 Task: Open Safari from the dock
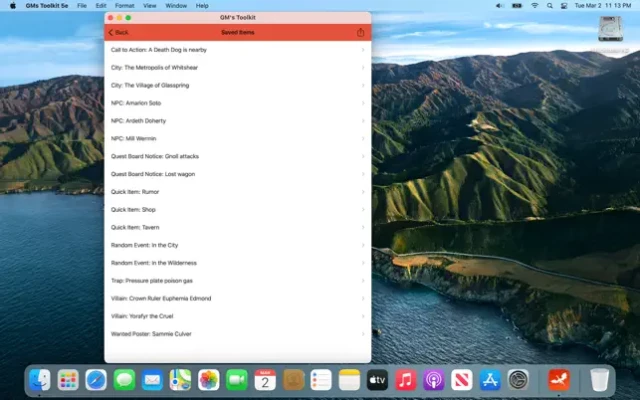(x=96, y=380)
